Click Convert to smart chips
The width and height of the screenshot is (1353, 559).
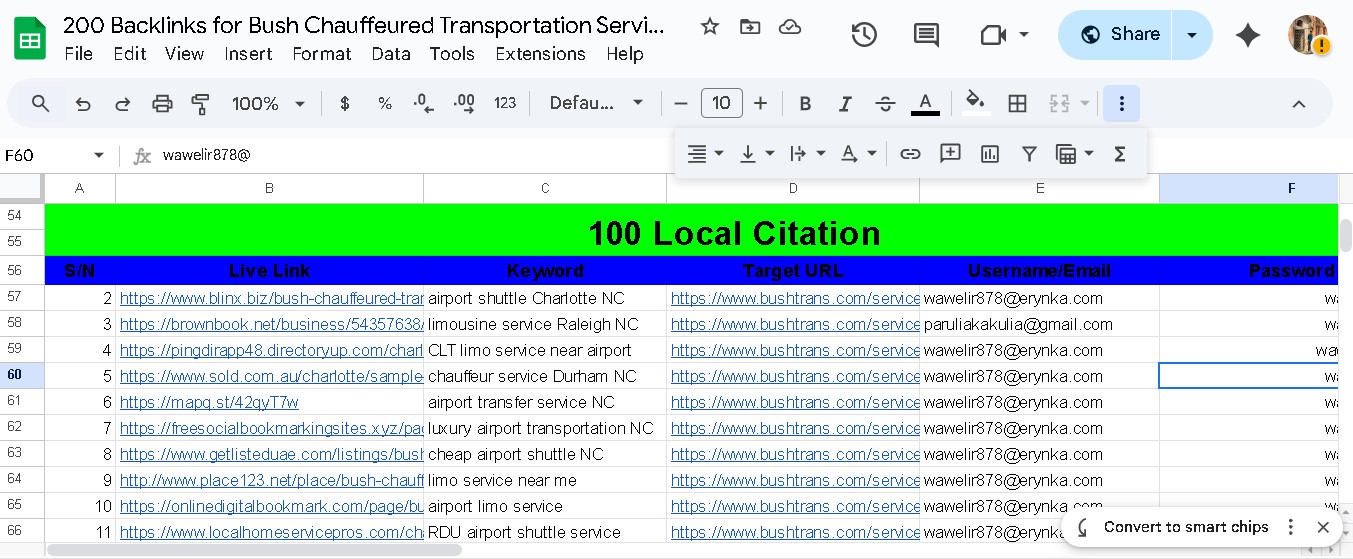1186,527
